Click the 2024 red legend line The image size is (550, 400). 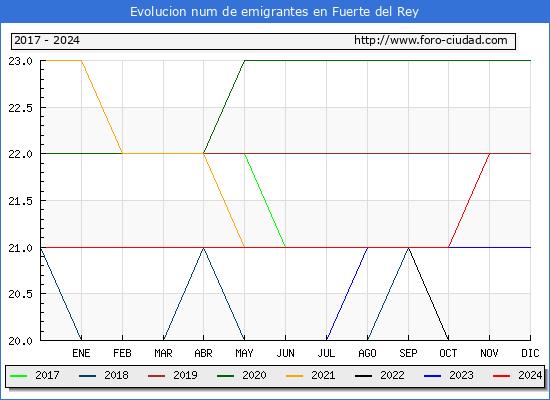(501, 376)
